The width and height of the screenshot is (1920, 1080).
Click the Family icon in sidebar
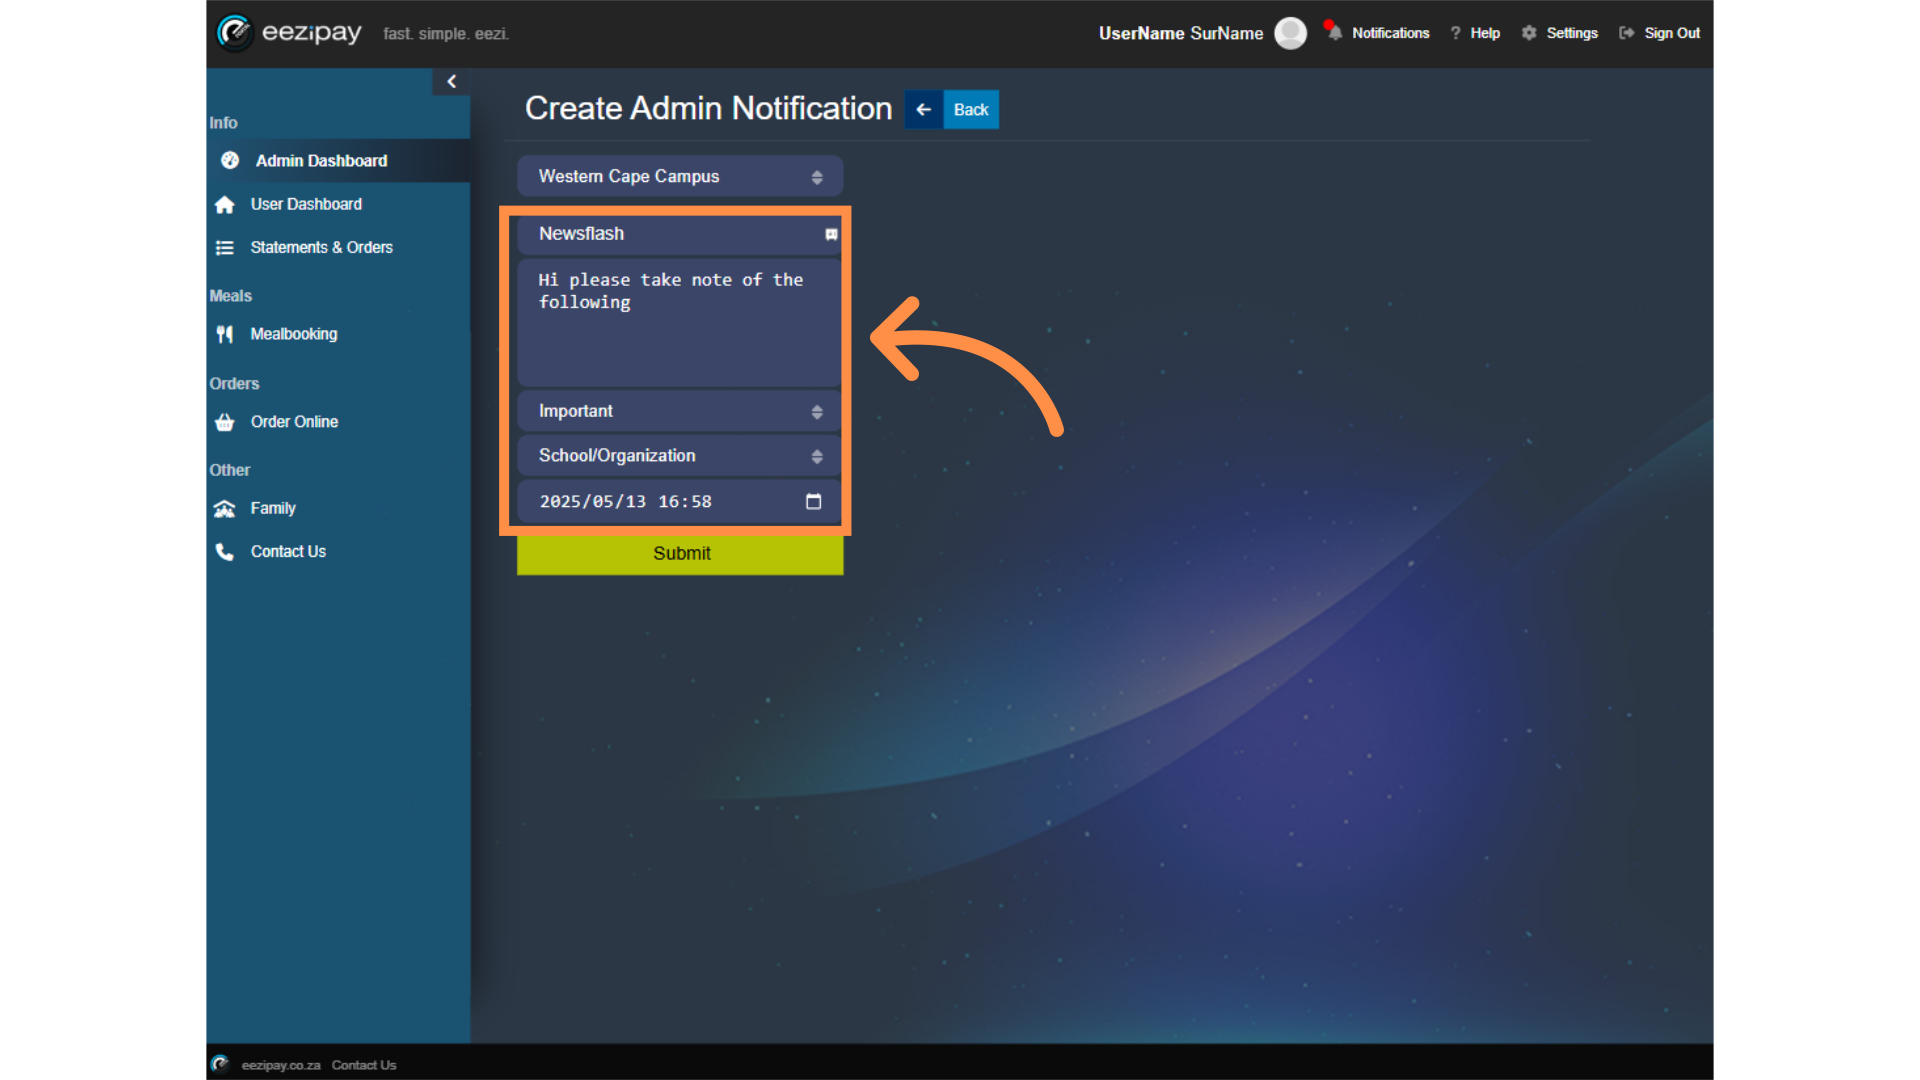225,508
